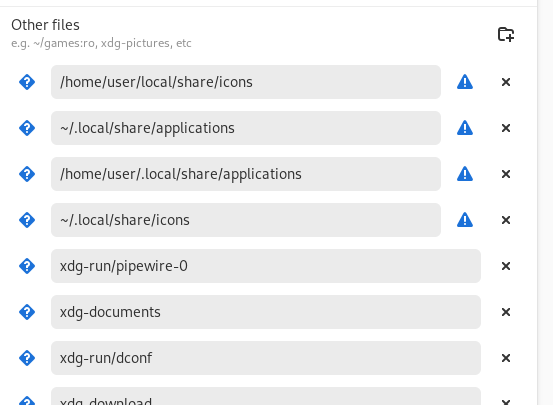The image size is (553, 405).
Task: Add a new folder path in Other files
Action: [x=506, y=34]
